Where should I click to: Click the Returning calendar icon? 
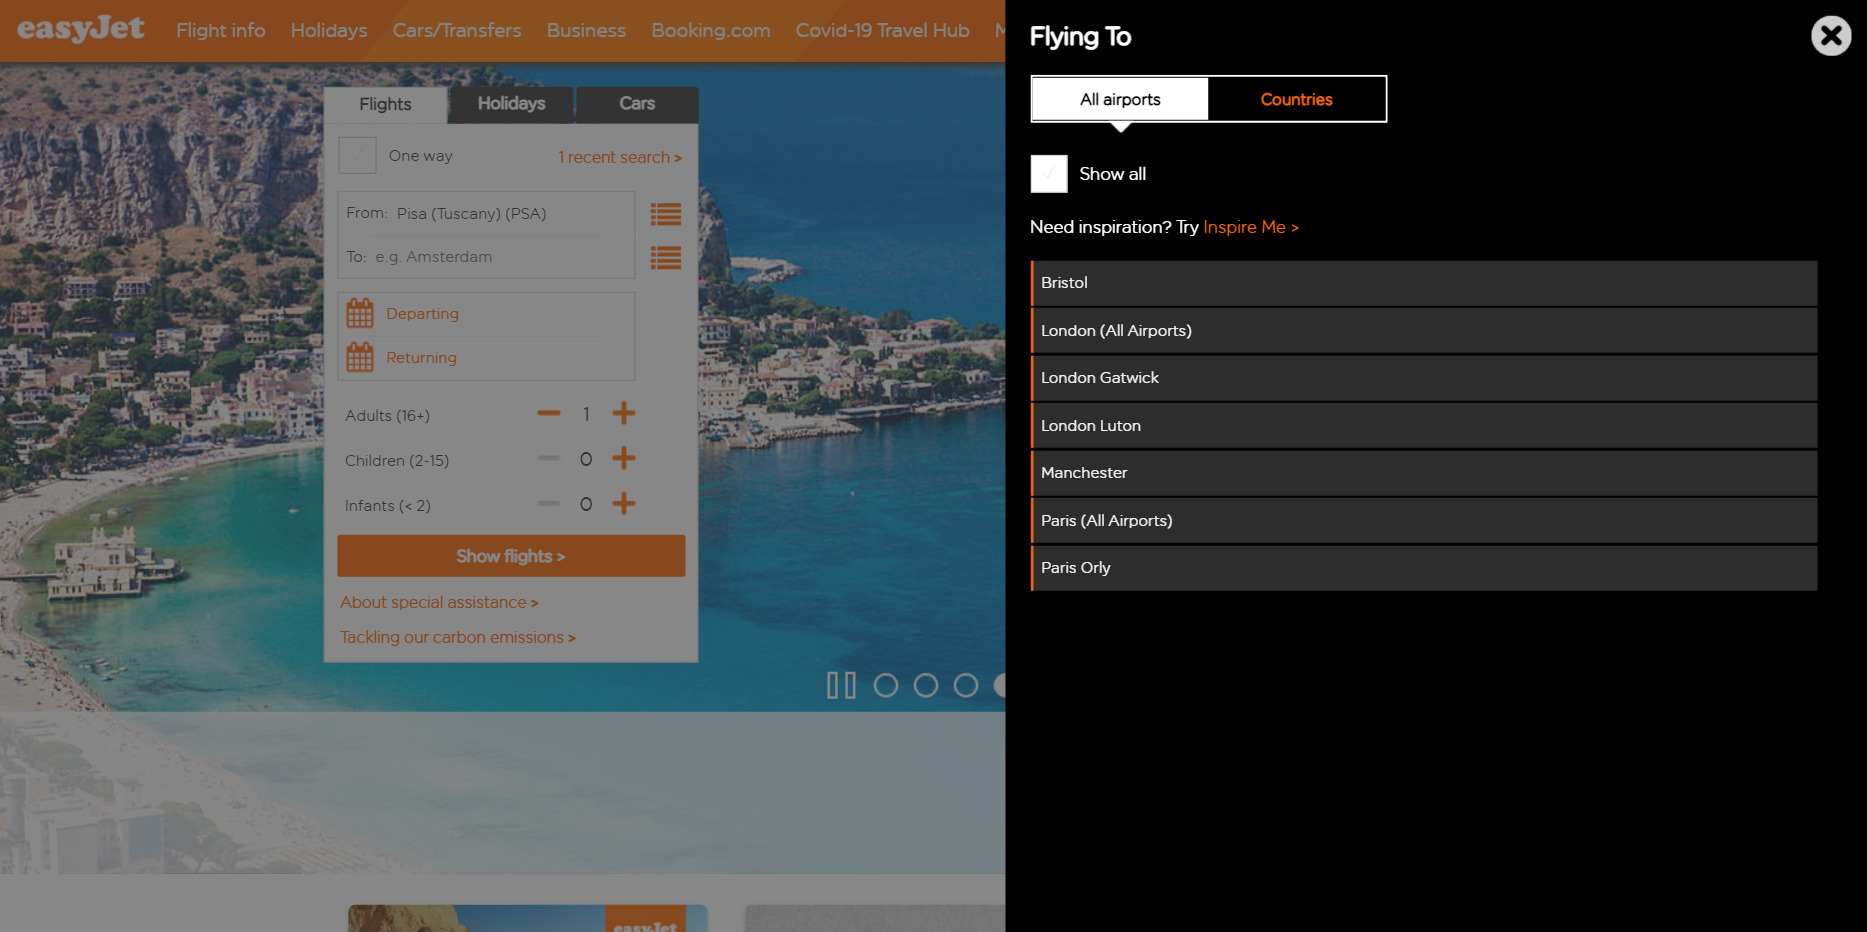[x=360, y=357]
